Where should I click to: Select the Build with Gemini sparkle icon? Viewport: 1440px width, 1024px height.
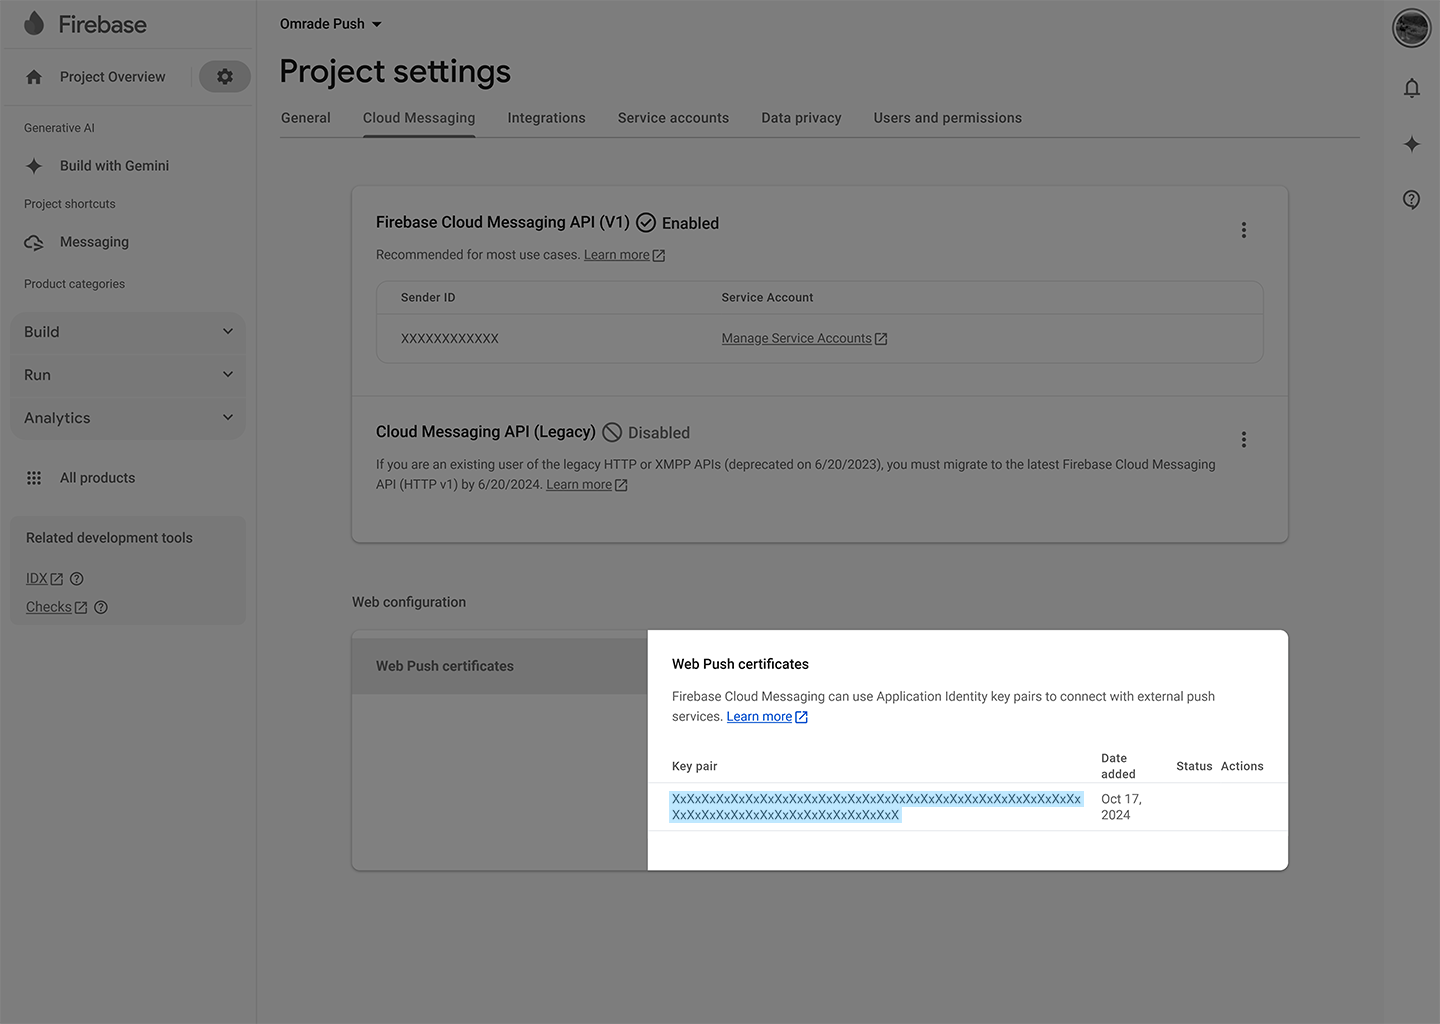click(x=33, y=165)
